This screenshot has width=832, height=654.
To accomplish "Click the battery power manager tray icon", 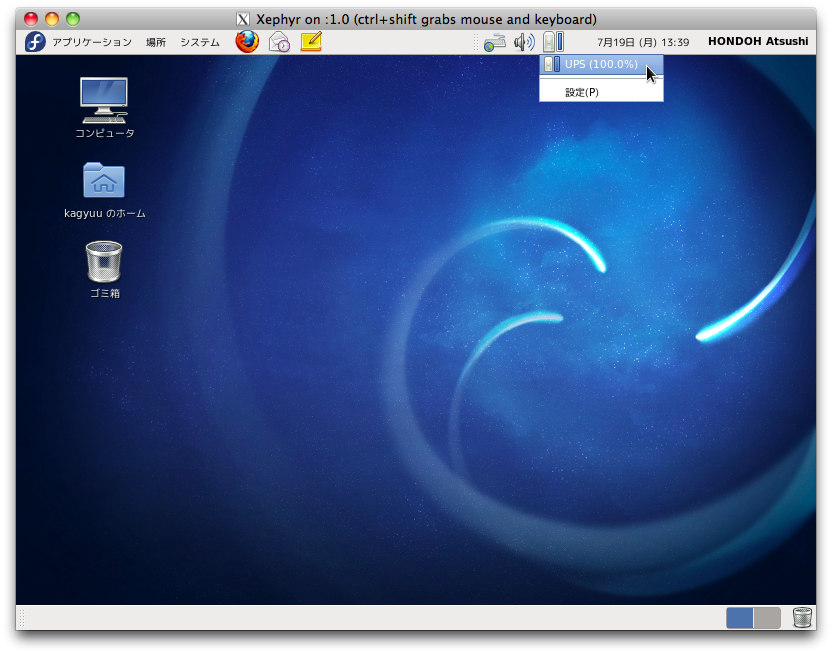I will click(553, 42).
